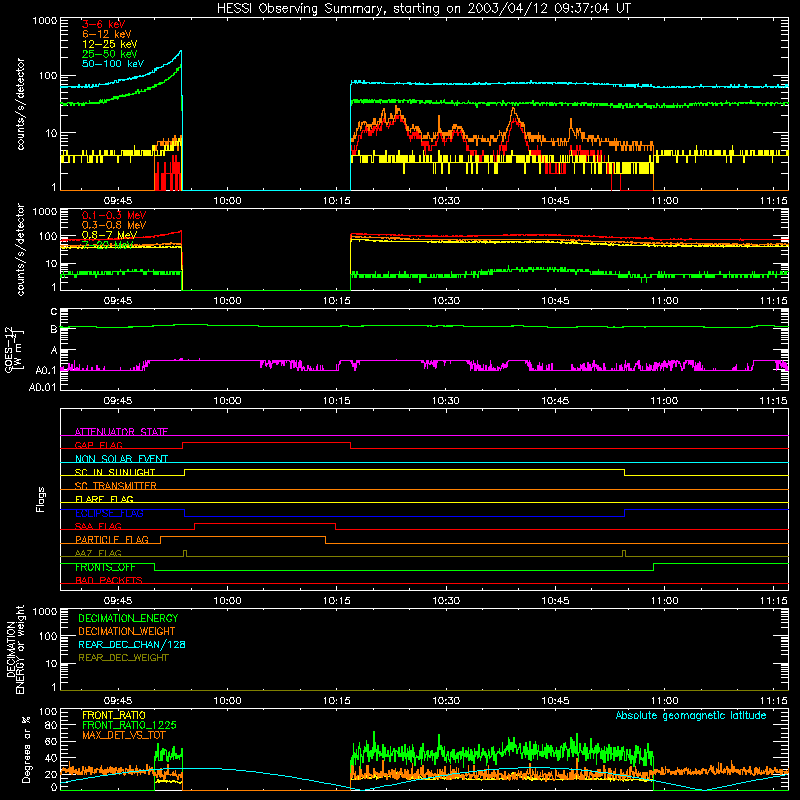Select the cyan 50-100 keV legend label

[x=113, y=64]
